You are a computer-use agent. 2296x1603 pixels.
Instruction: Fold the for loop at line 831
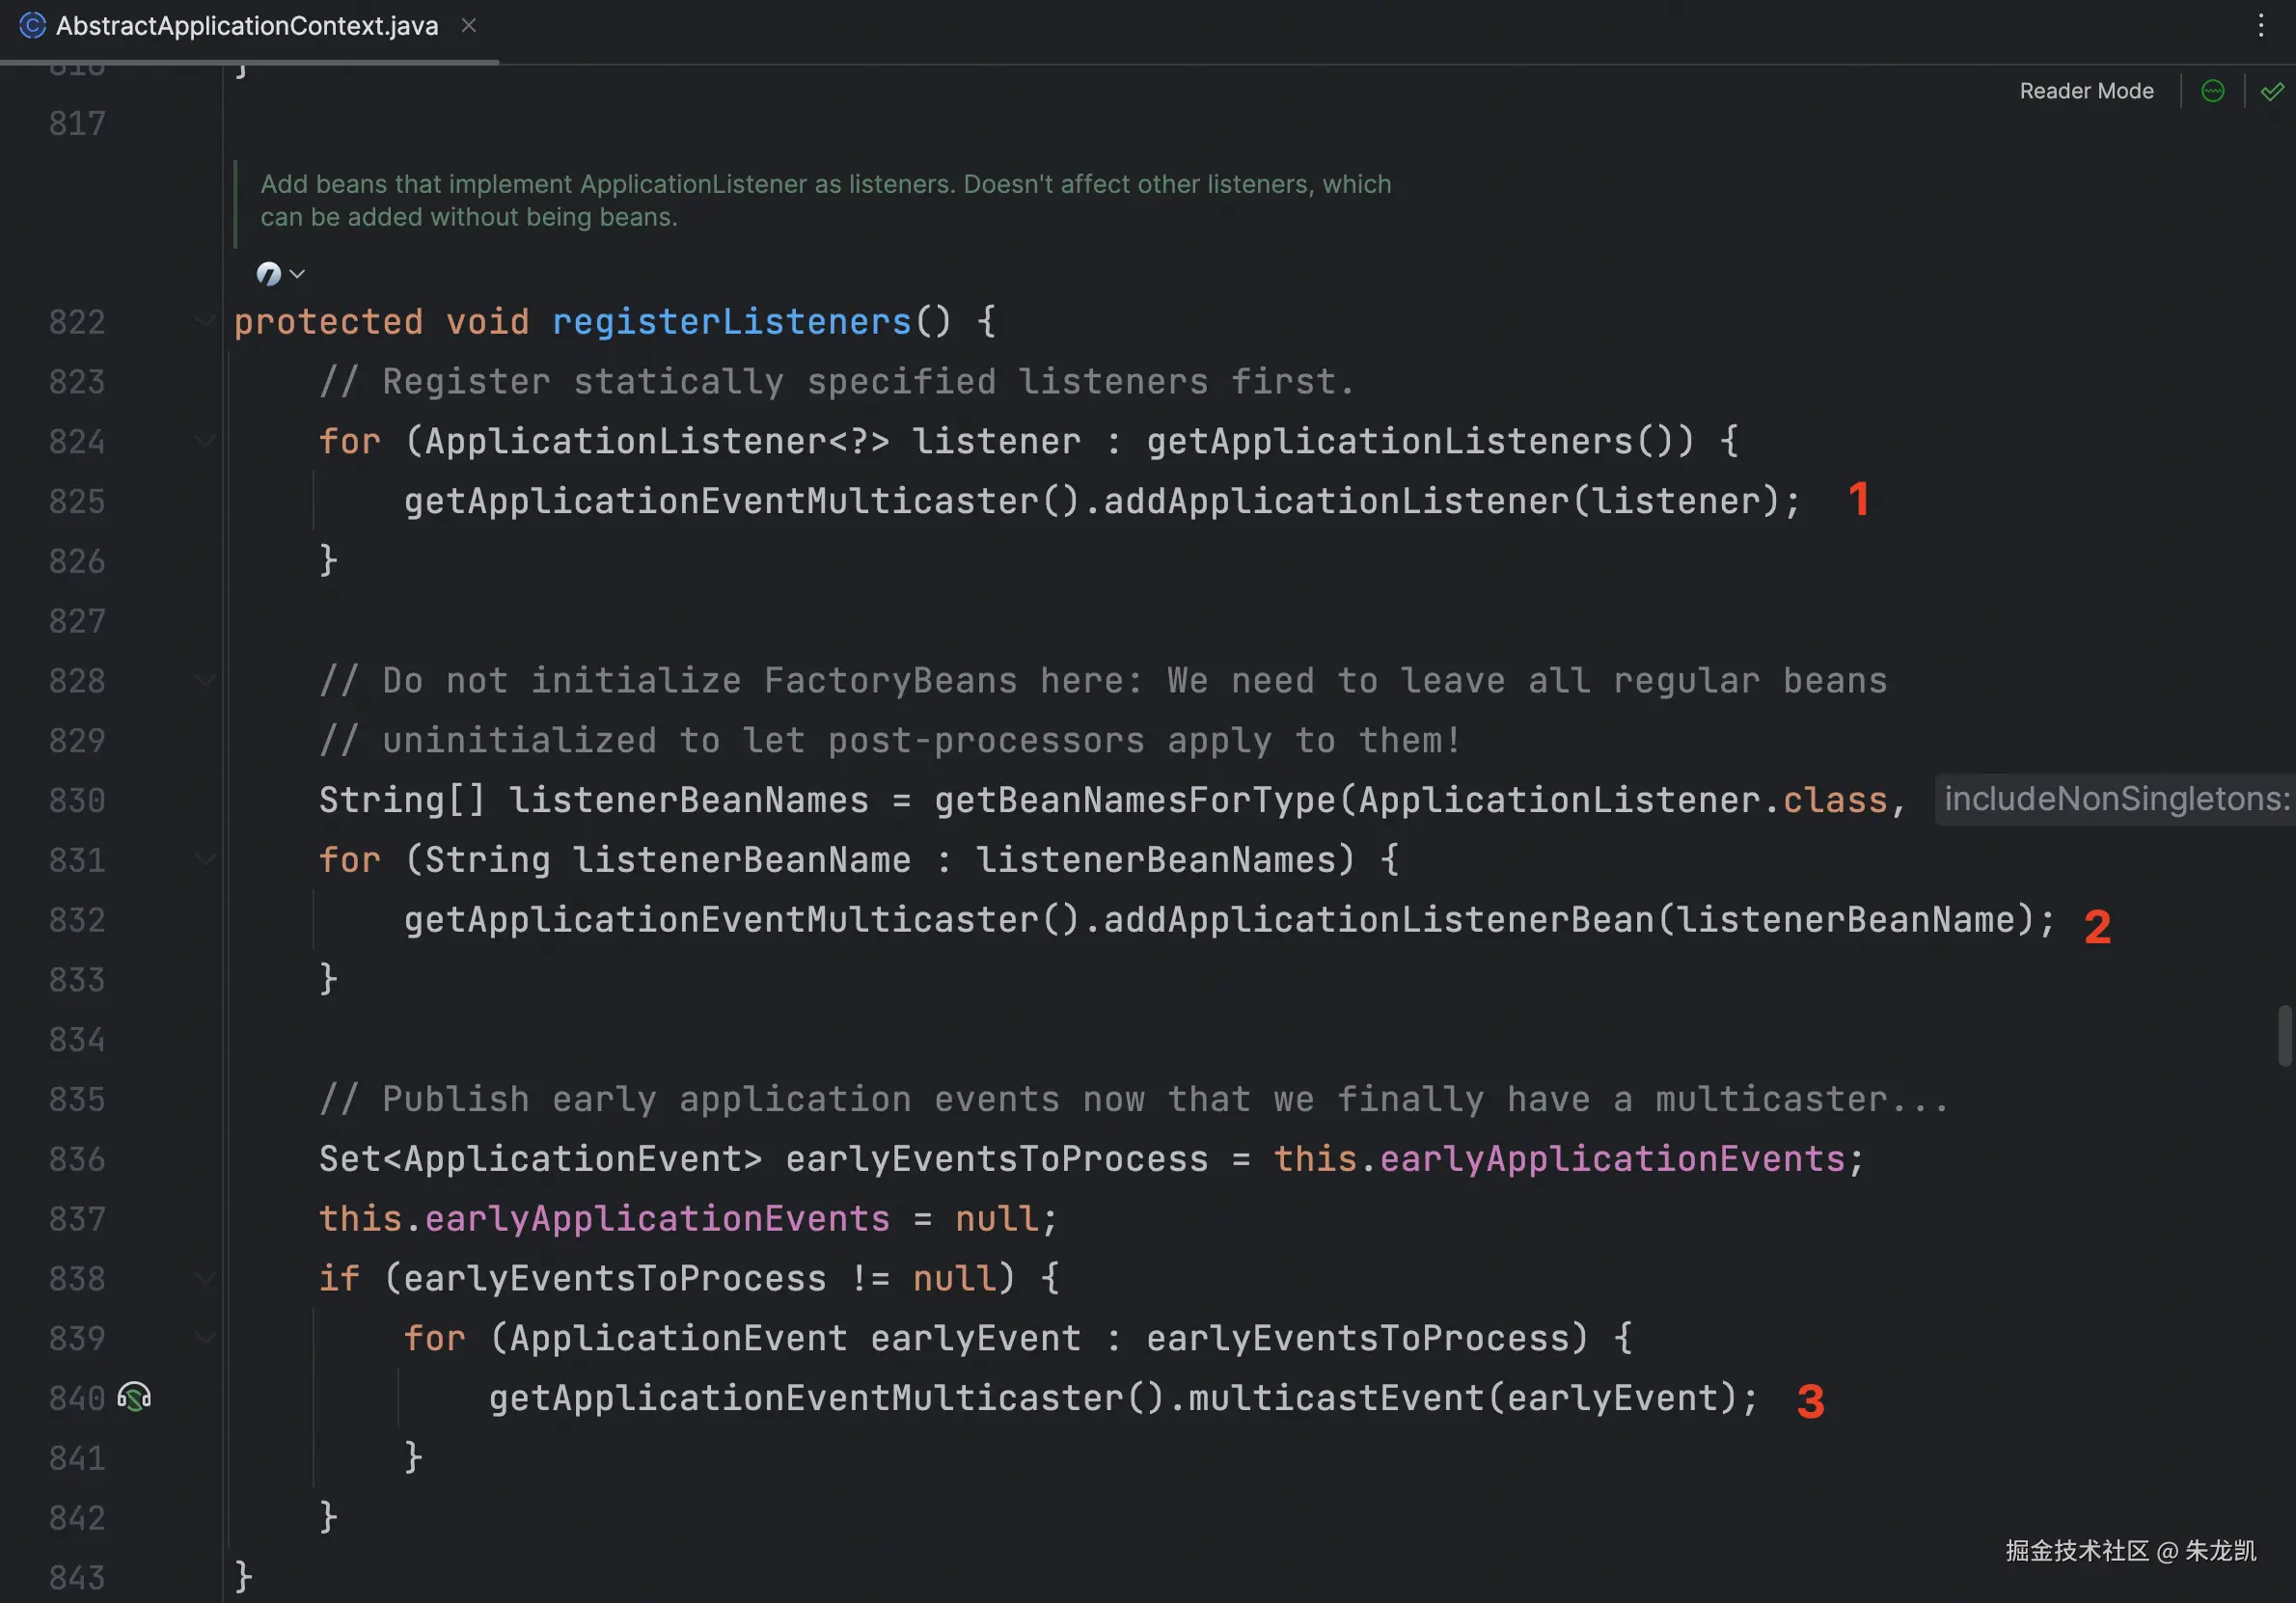pyautogui.click(x=205, y=860)
